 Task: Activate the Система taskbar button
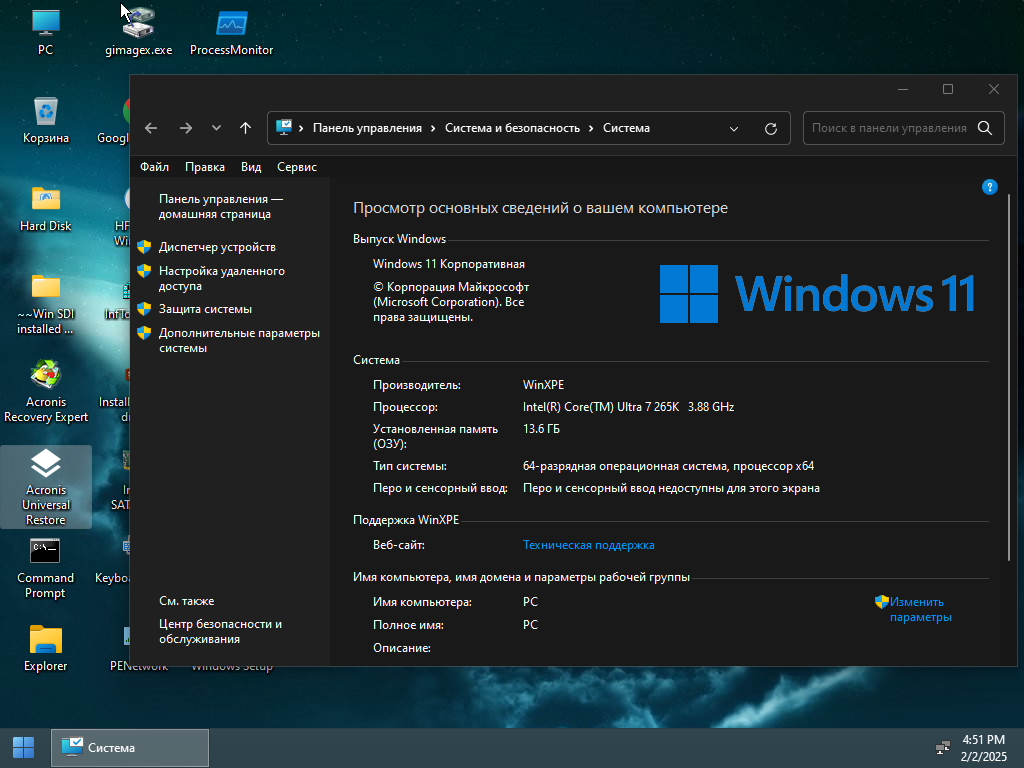[x=130, y=748]
